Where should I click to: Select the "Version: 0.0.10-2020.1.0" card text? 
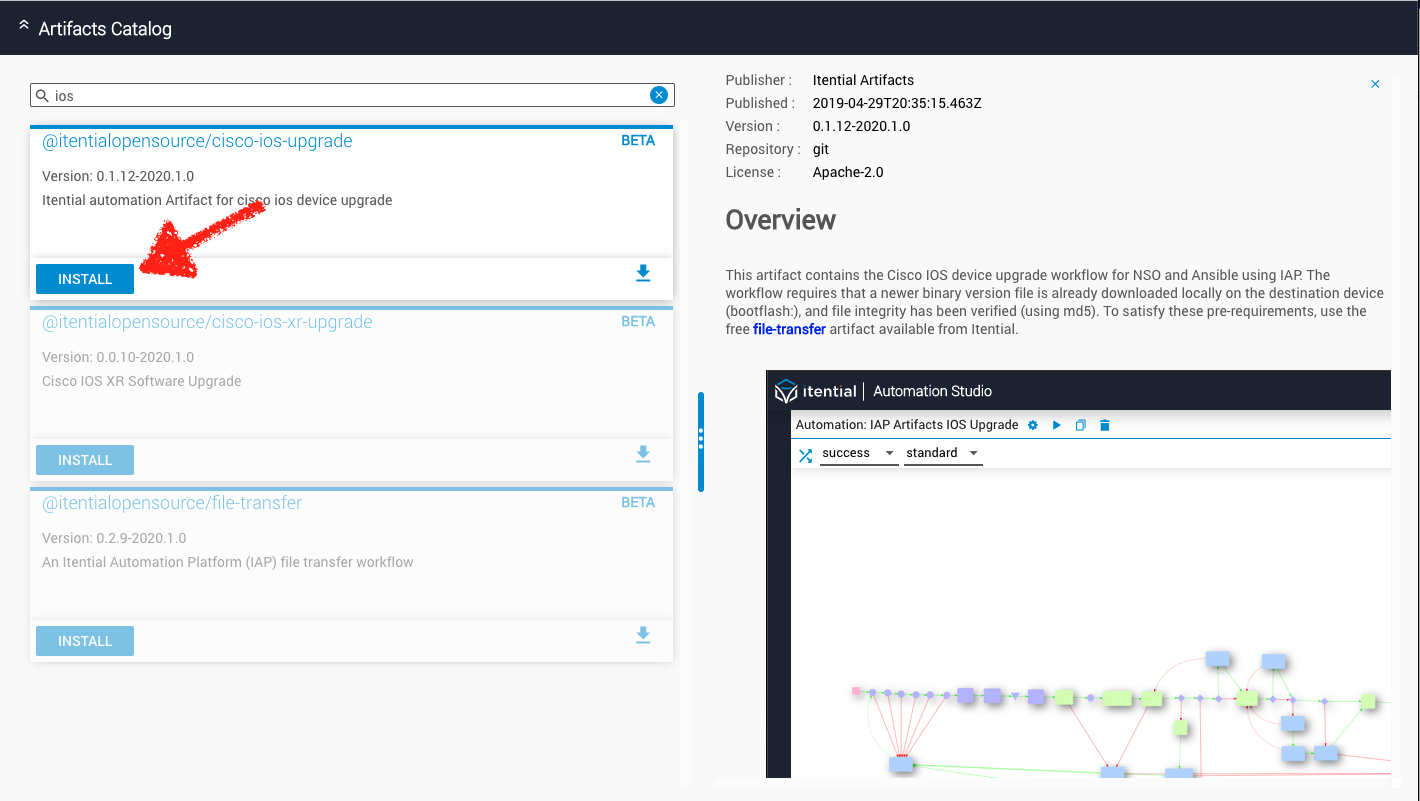118,357
